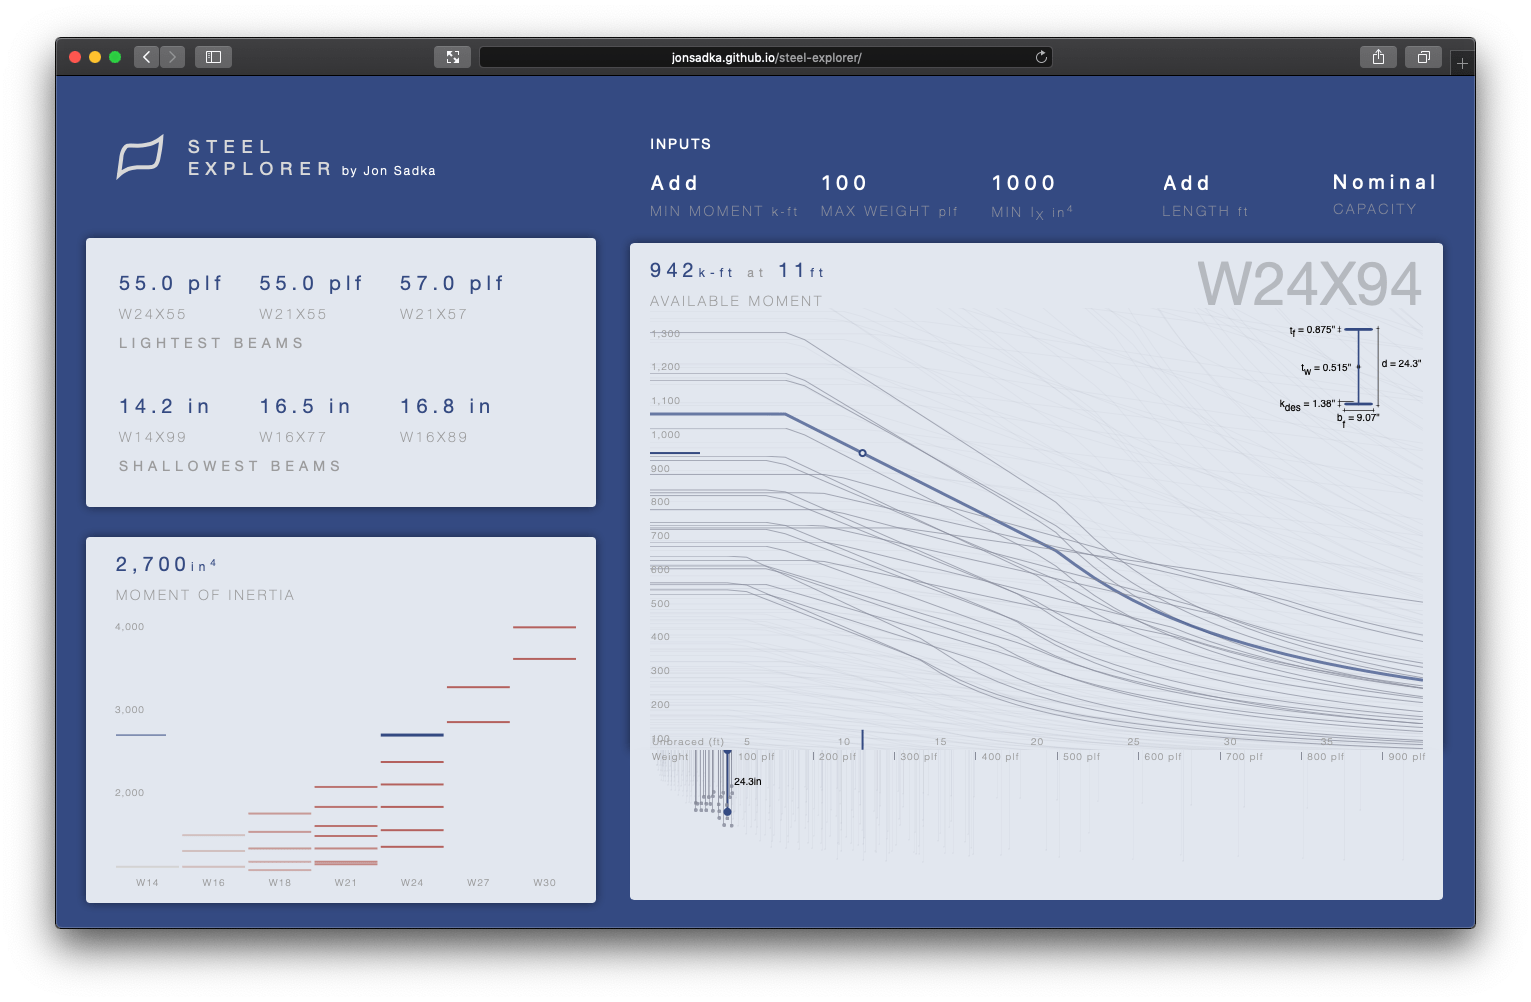The height and width of the screenshot is (1002, 1531).
Task: Click the 24.3in depth label on weight chart
Action: click(748, 782)
